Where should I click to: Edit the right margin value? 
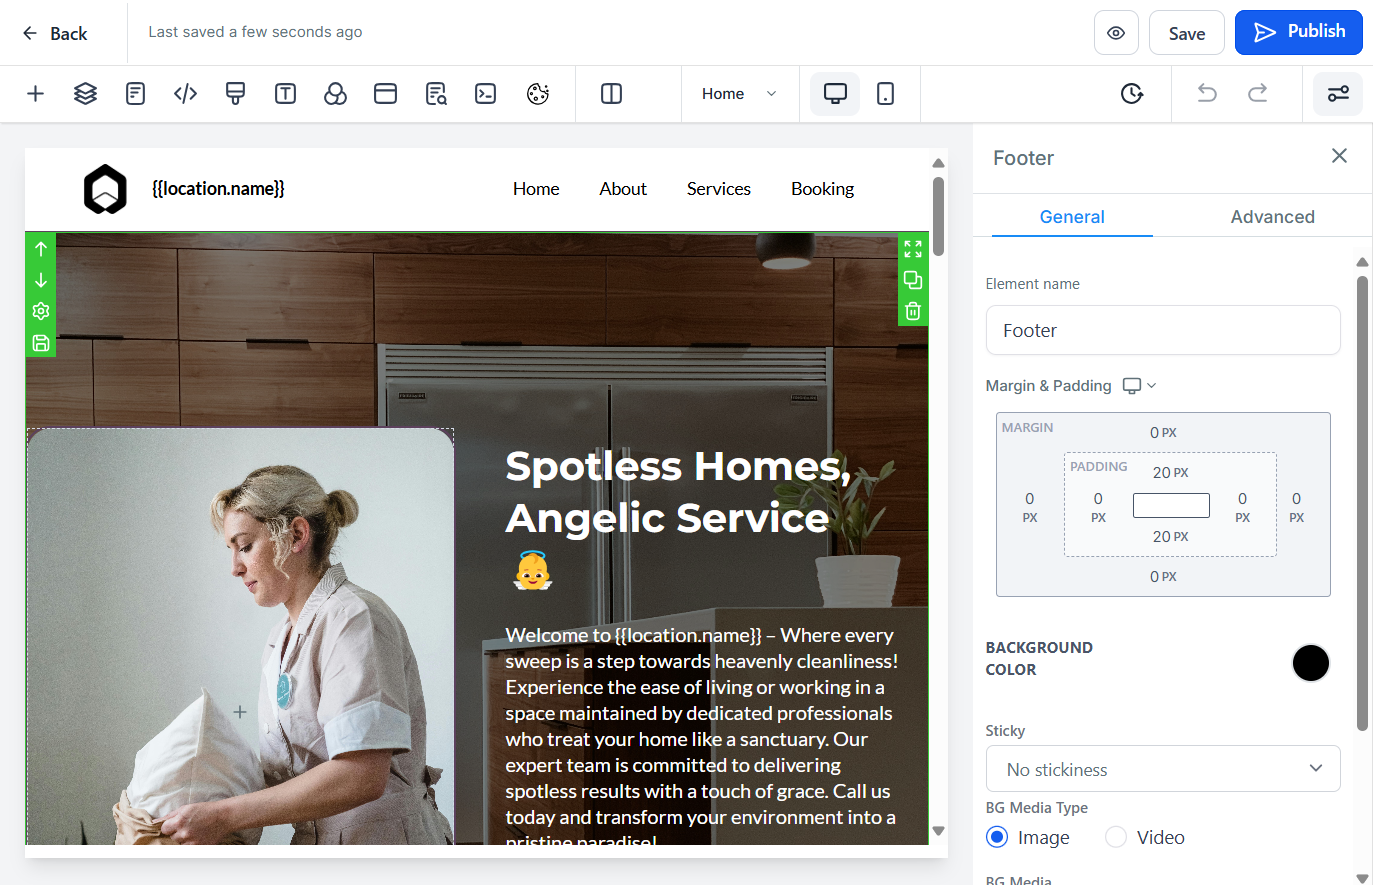pos(1296,507)
